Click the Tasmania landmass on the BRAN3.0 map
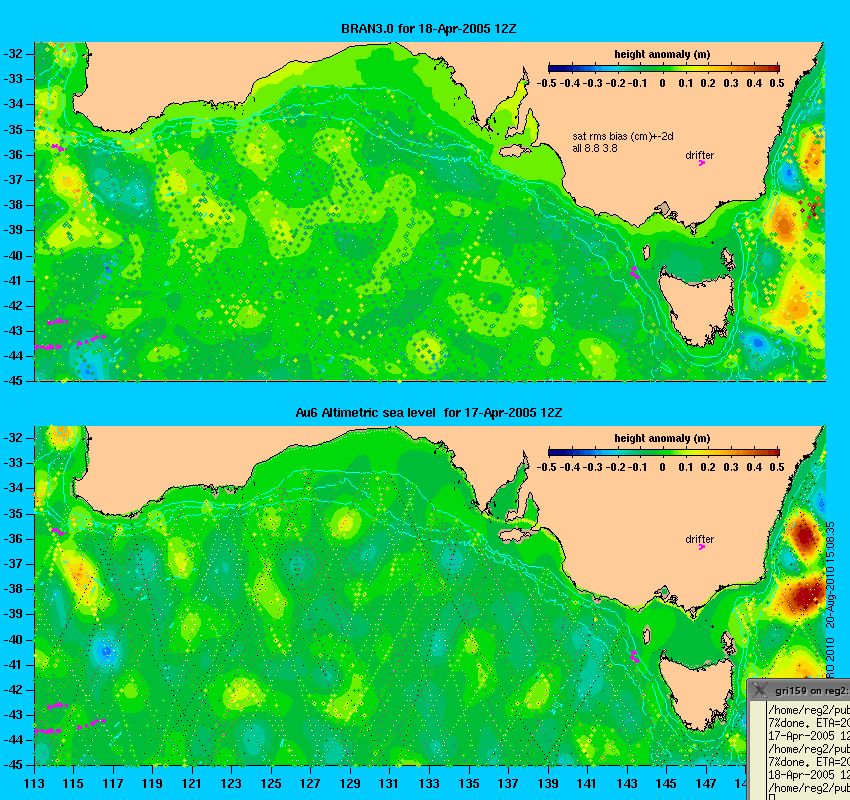 tap(698, 307)
